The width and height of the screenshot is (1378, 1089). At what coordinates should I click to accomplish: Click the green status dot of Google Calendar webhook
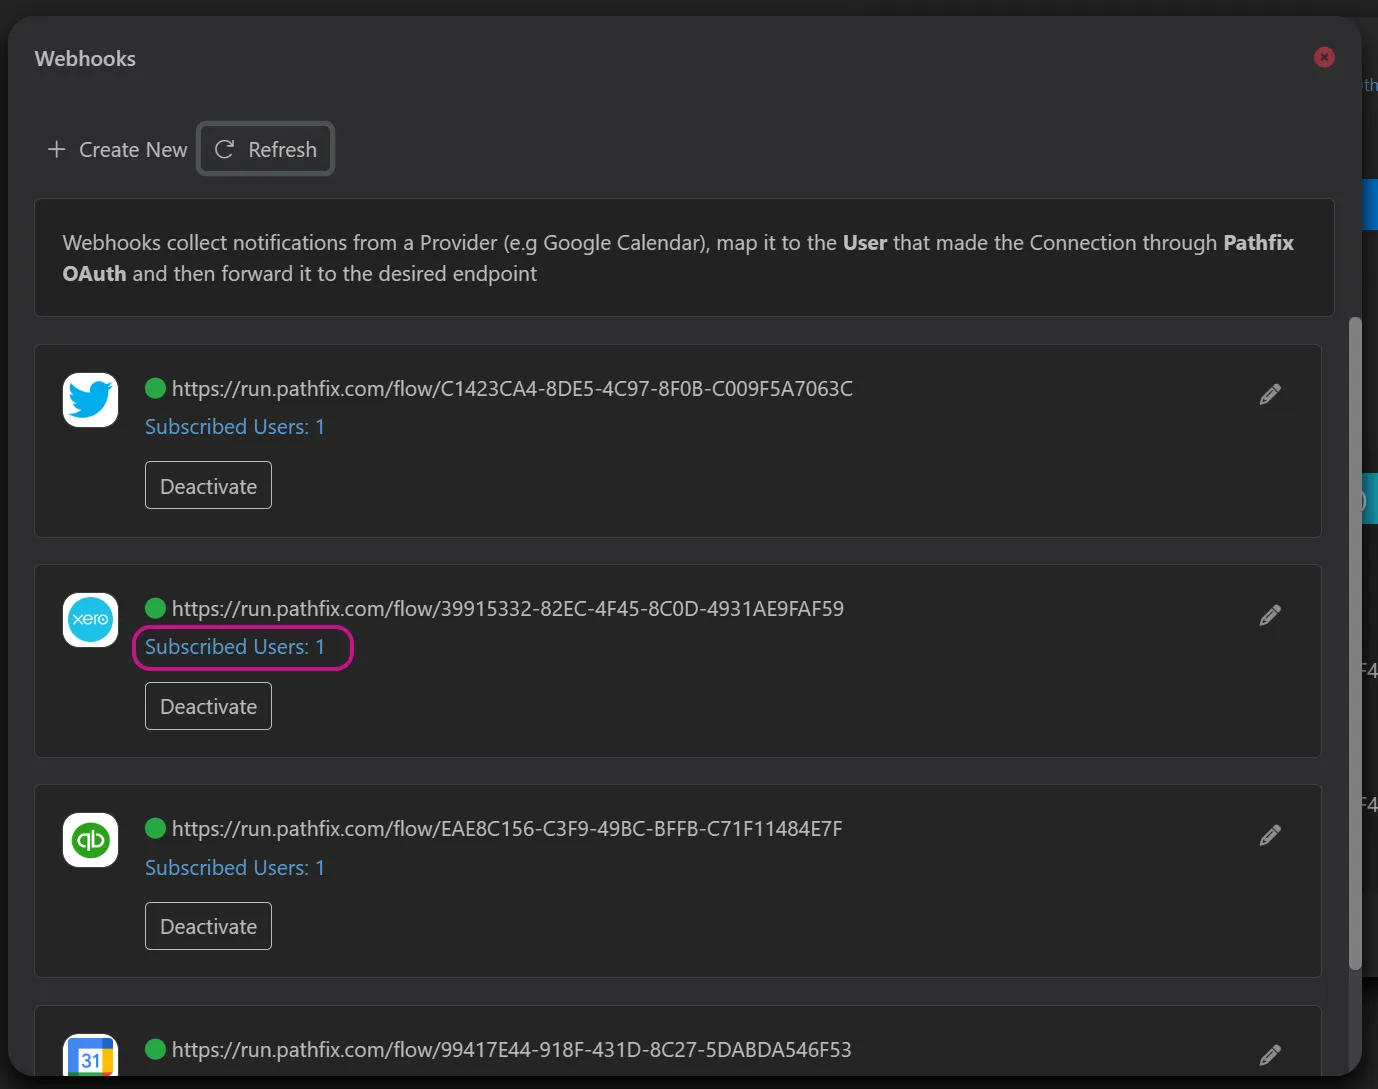point(155,1049)
